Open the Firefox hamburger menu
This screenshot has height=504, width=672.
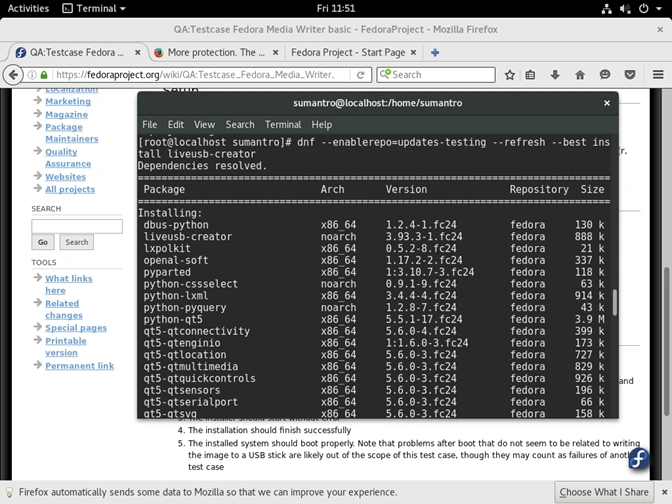pos(658,75)
